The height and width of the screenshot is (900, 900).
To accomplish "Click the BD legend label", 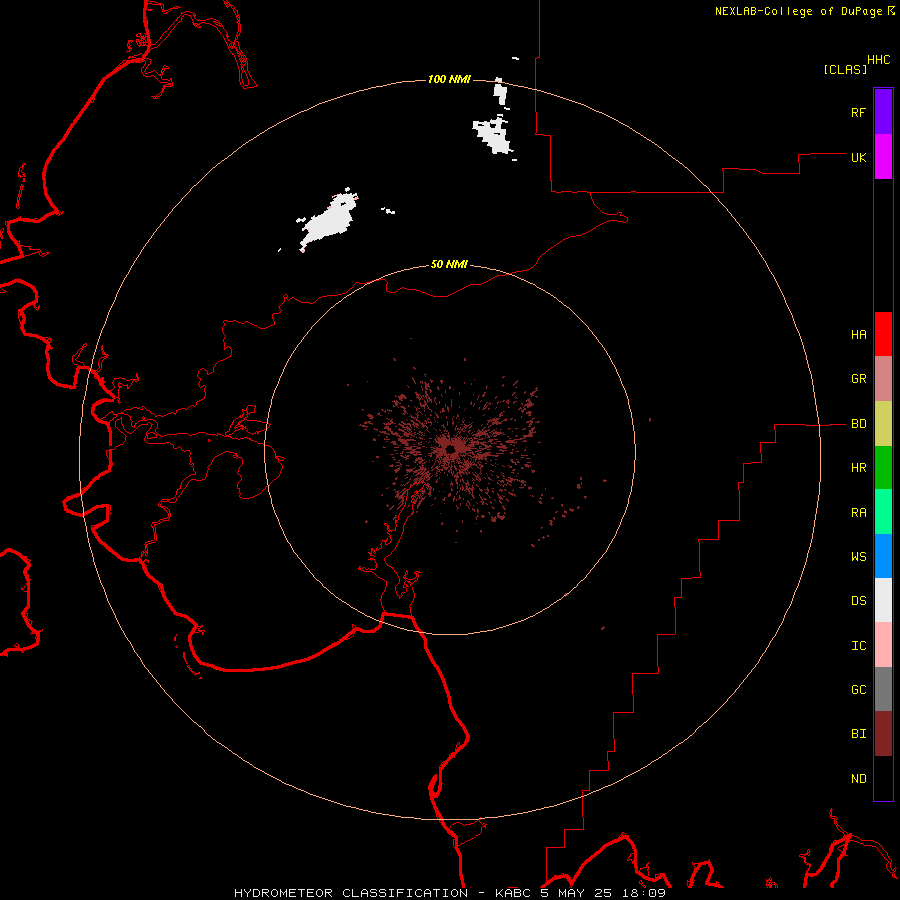I will point(859,424).
